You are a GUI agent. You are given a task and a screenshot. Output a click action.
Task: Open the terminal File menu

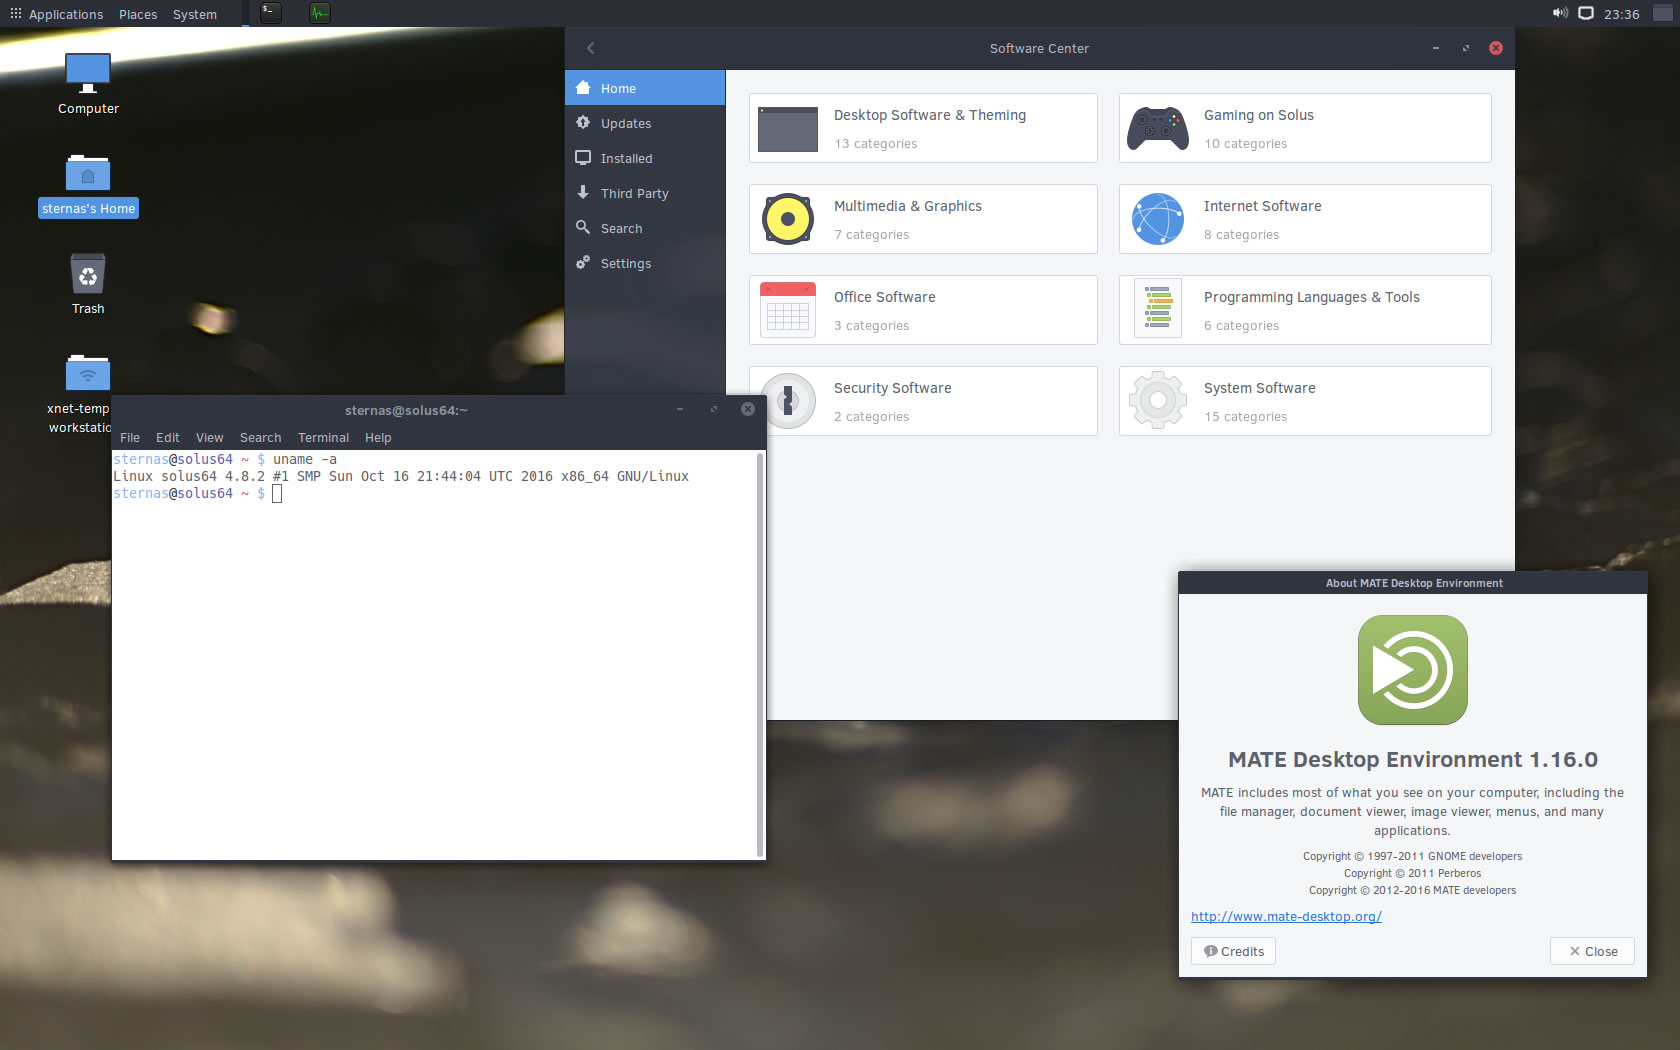click(x=130, y=437)
